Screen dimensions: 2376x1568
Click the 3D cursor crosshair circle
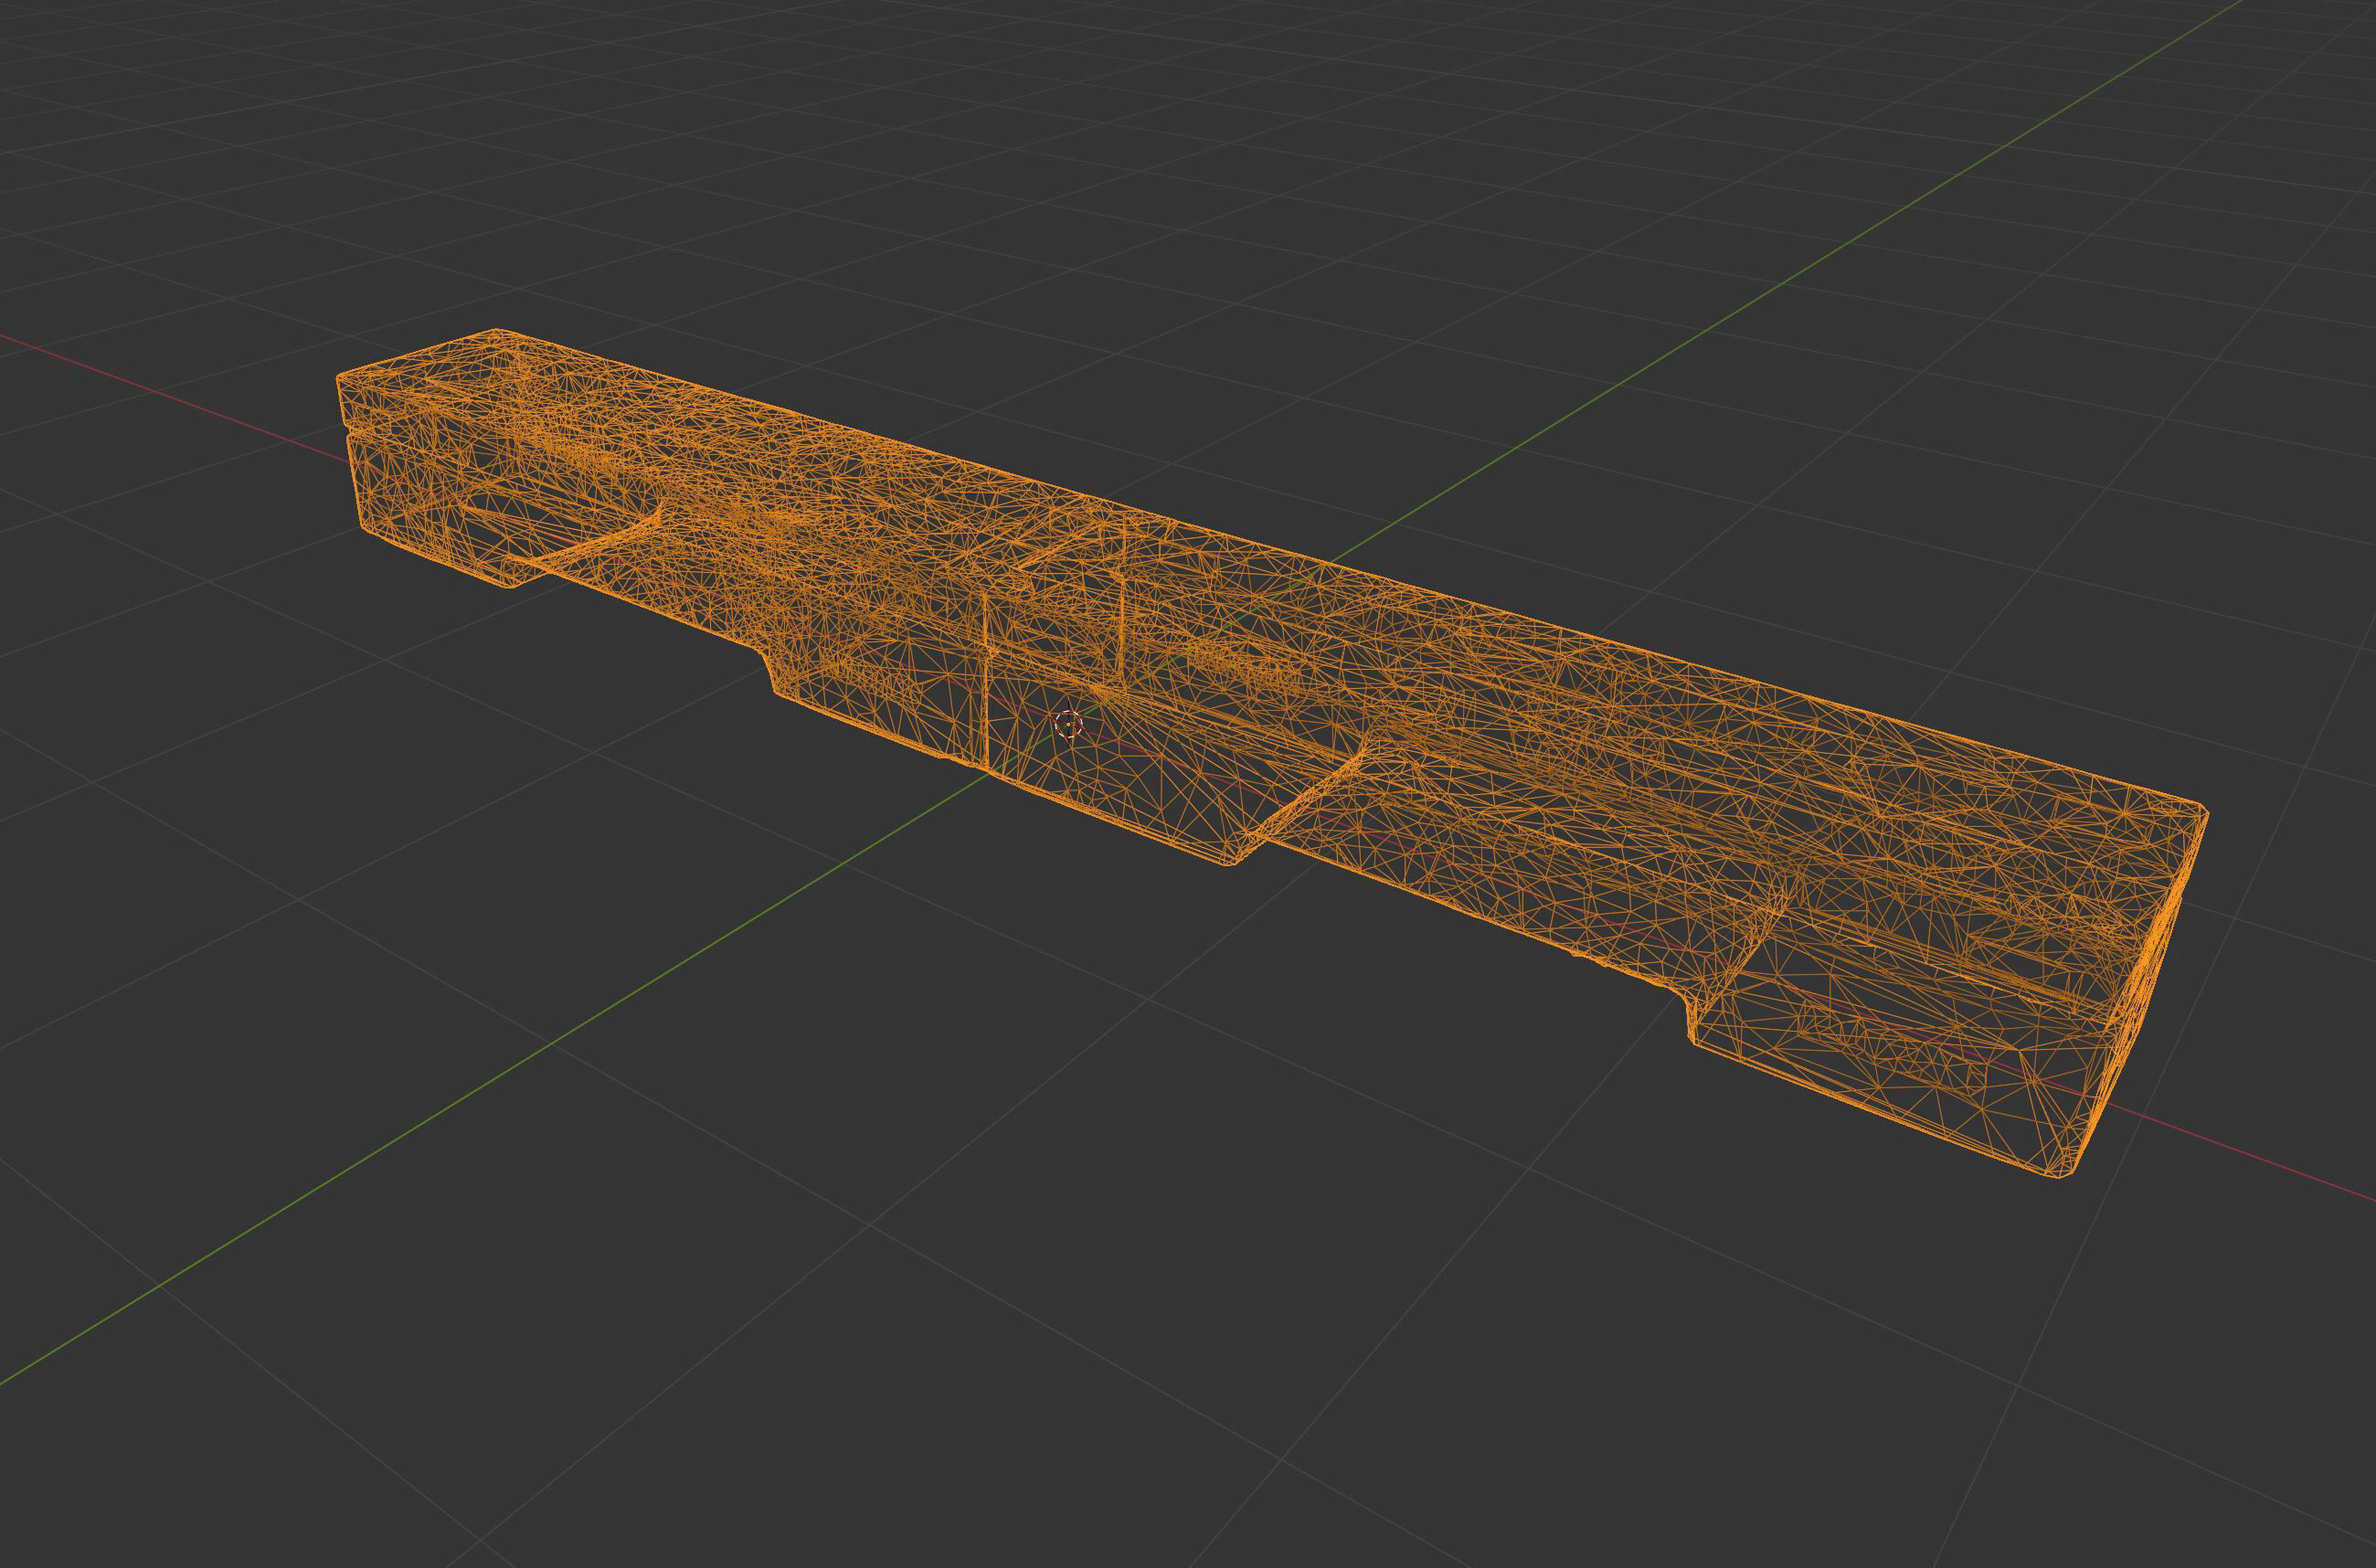click(1069, 724)
